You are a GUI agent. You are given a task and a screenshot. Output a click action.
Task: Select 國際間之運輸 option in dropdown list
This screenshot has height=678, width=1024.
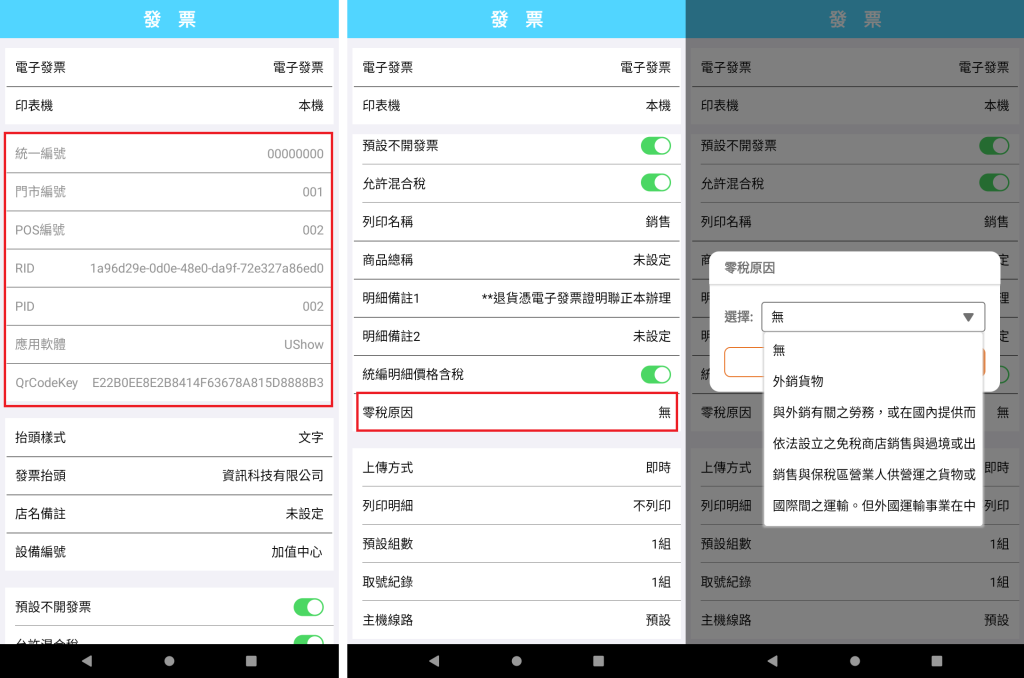click(x=873, y=506)
